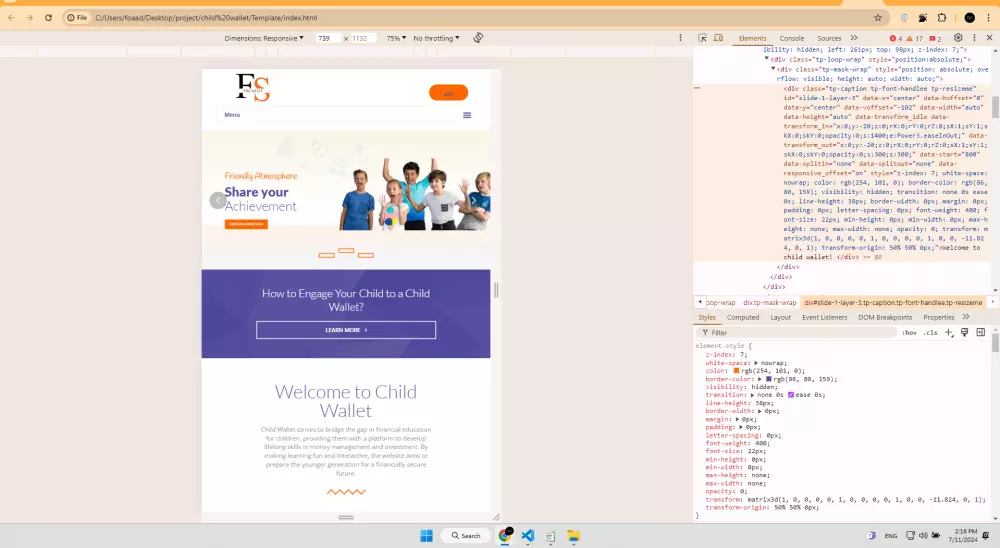Go to the next slider image

[473, 200]
